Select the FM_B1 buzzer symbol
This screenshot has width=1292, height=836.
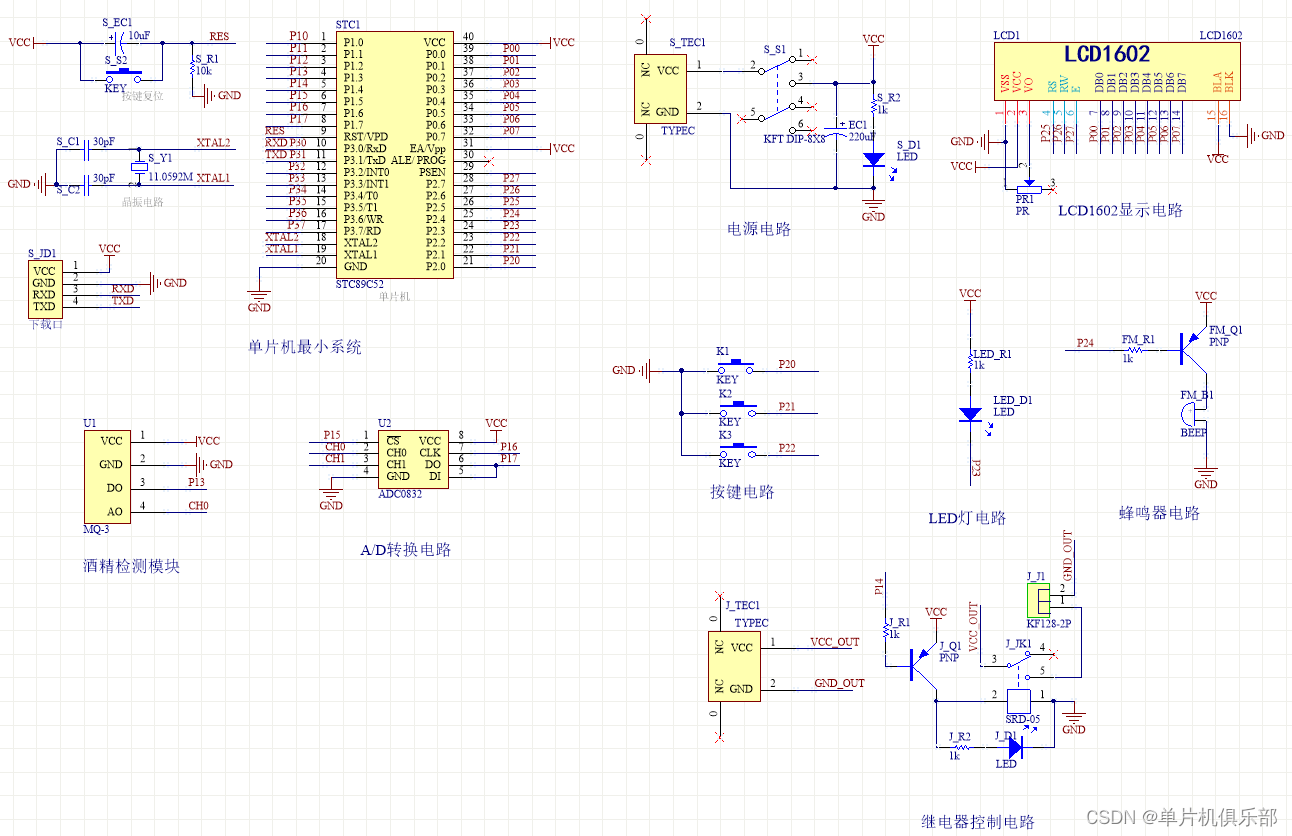(1192, 414)
